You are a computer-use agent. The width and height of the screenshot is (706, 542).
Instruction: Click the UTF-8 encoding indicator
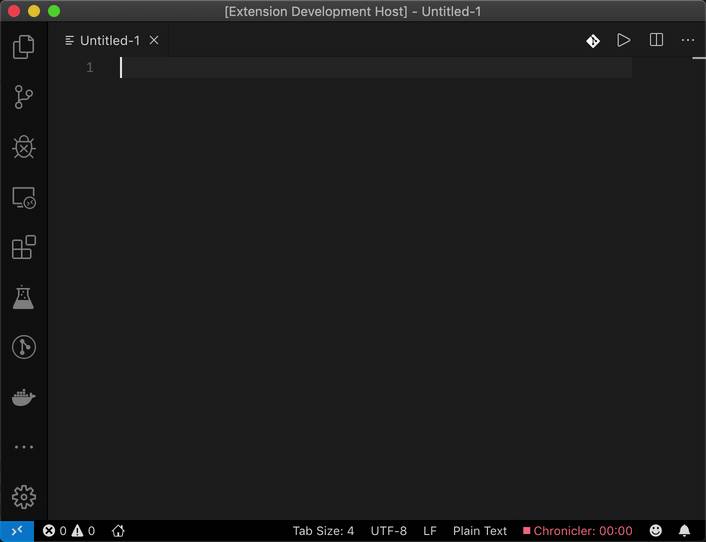coord(389,531)
